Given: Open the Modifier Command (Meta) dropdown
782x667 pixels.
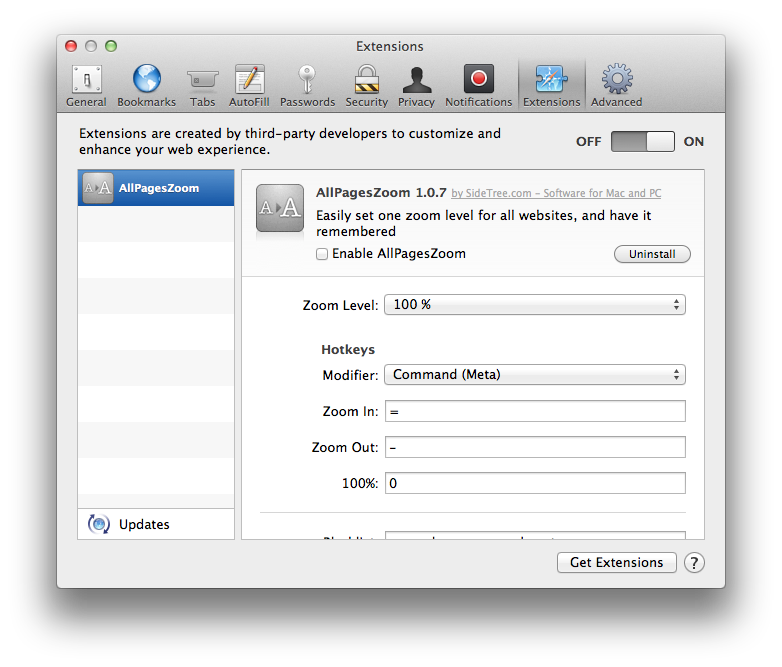Looking at the screenshot, I should (x=535, y=375).
